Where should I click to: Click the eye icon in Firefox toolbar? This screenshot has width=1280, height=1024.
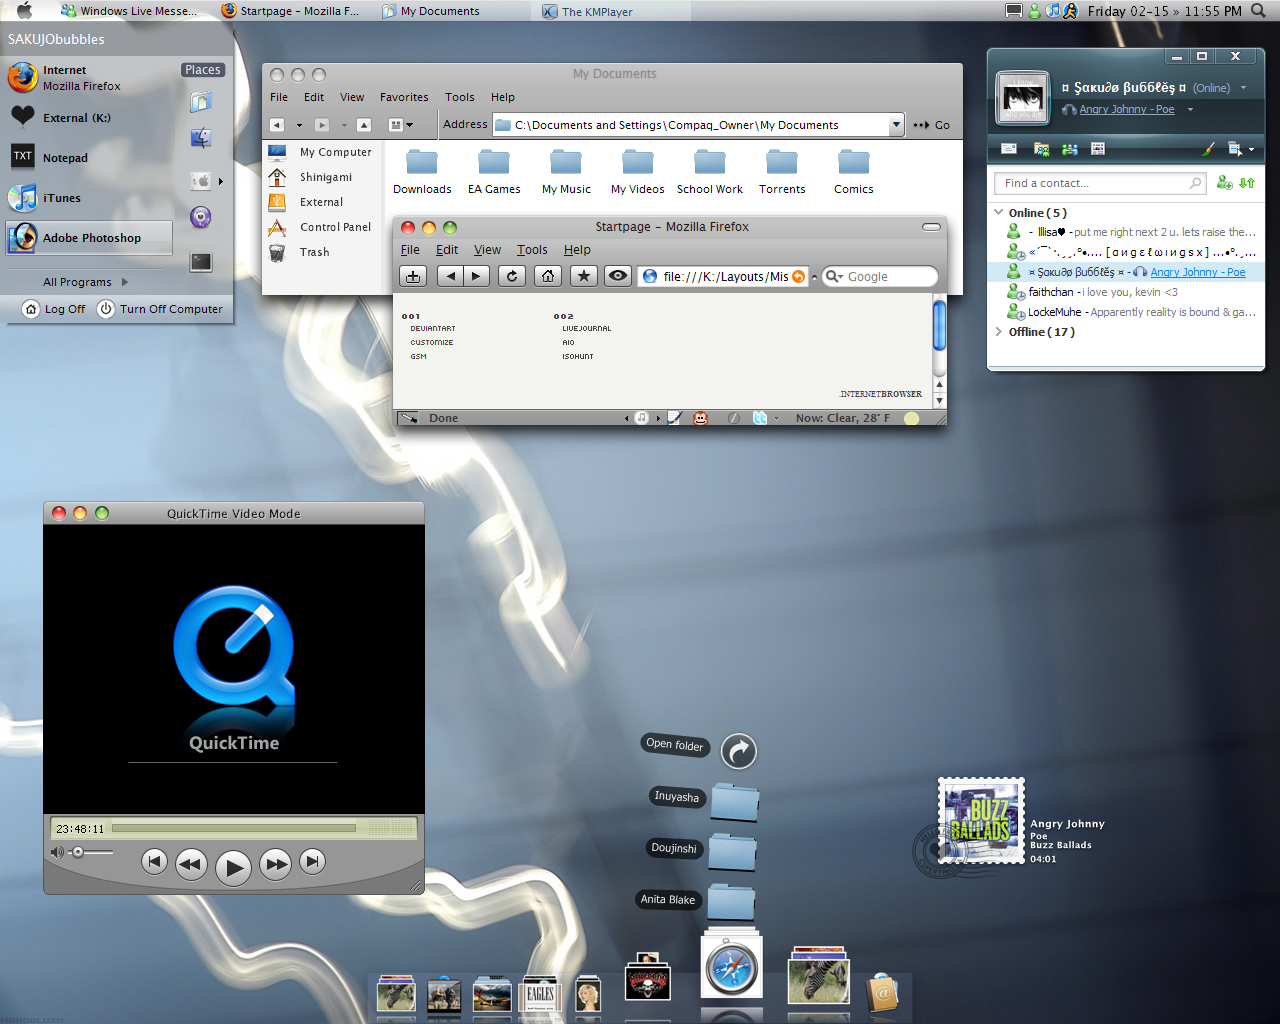coord(619,276)
